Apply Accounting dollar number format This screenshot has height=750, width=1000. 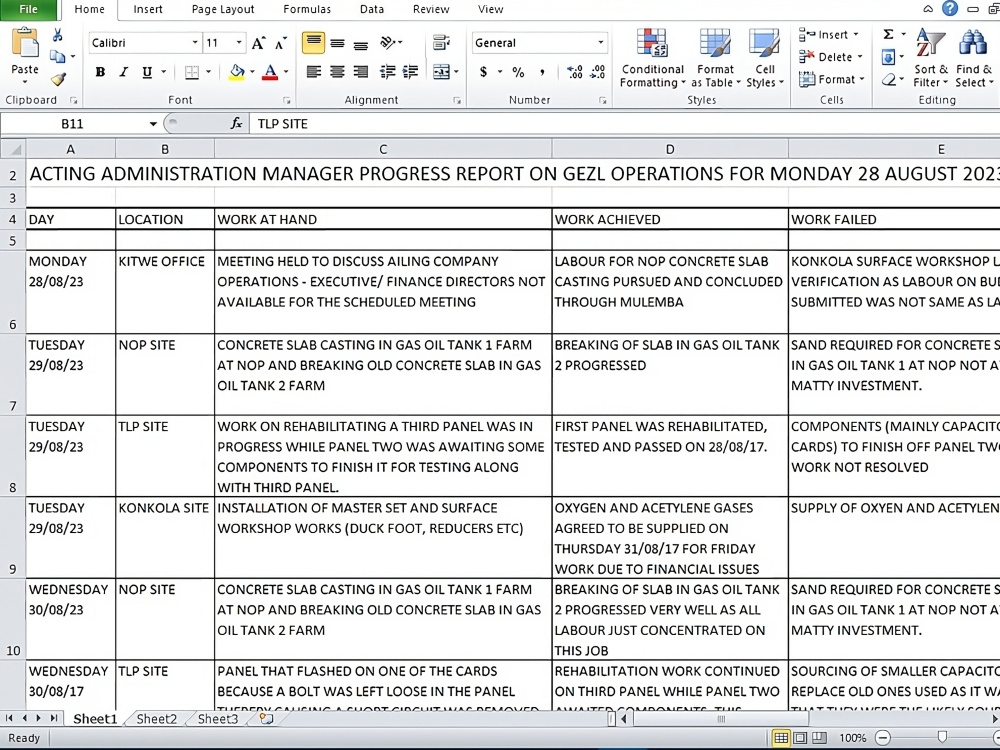point(483,72)
